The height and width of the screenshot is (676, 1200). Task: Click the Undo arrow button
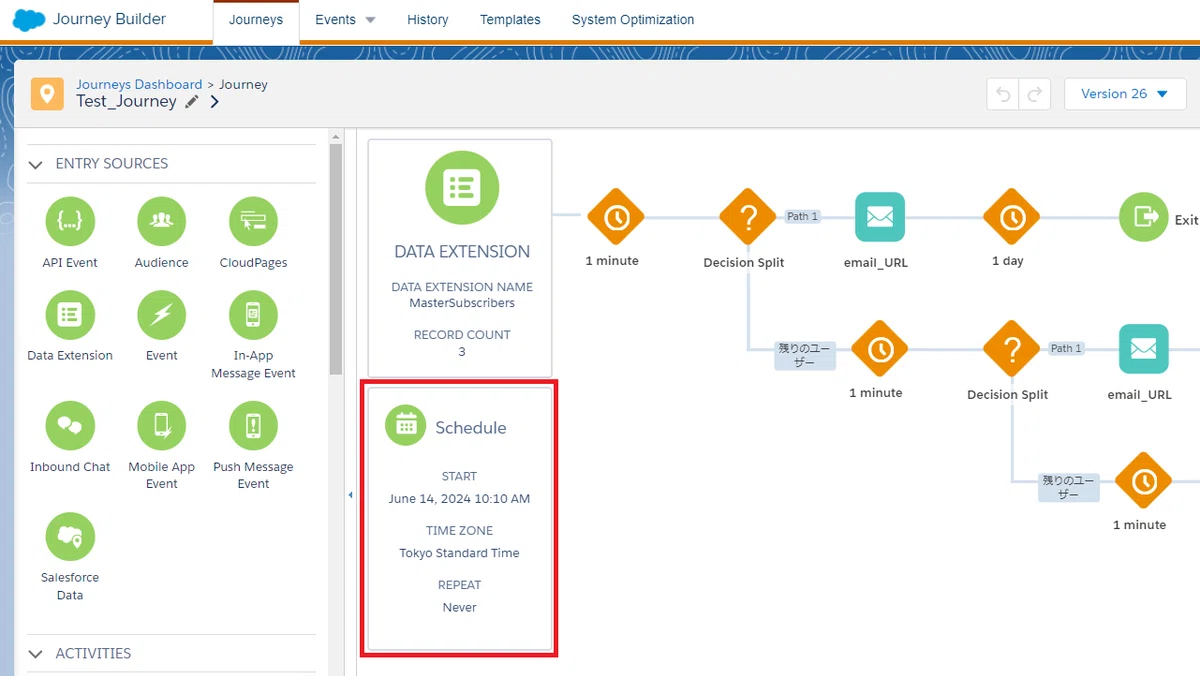pos(1003,94)
